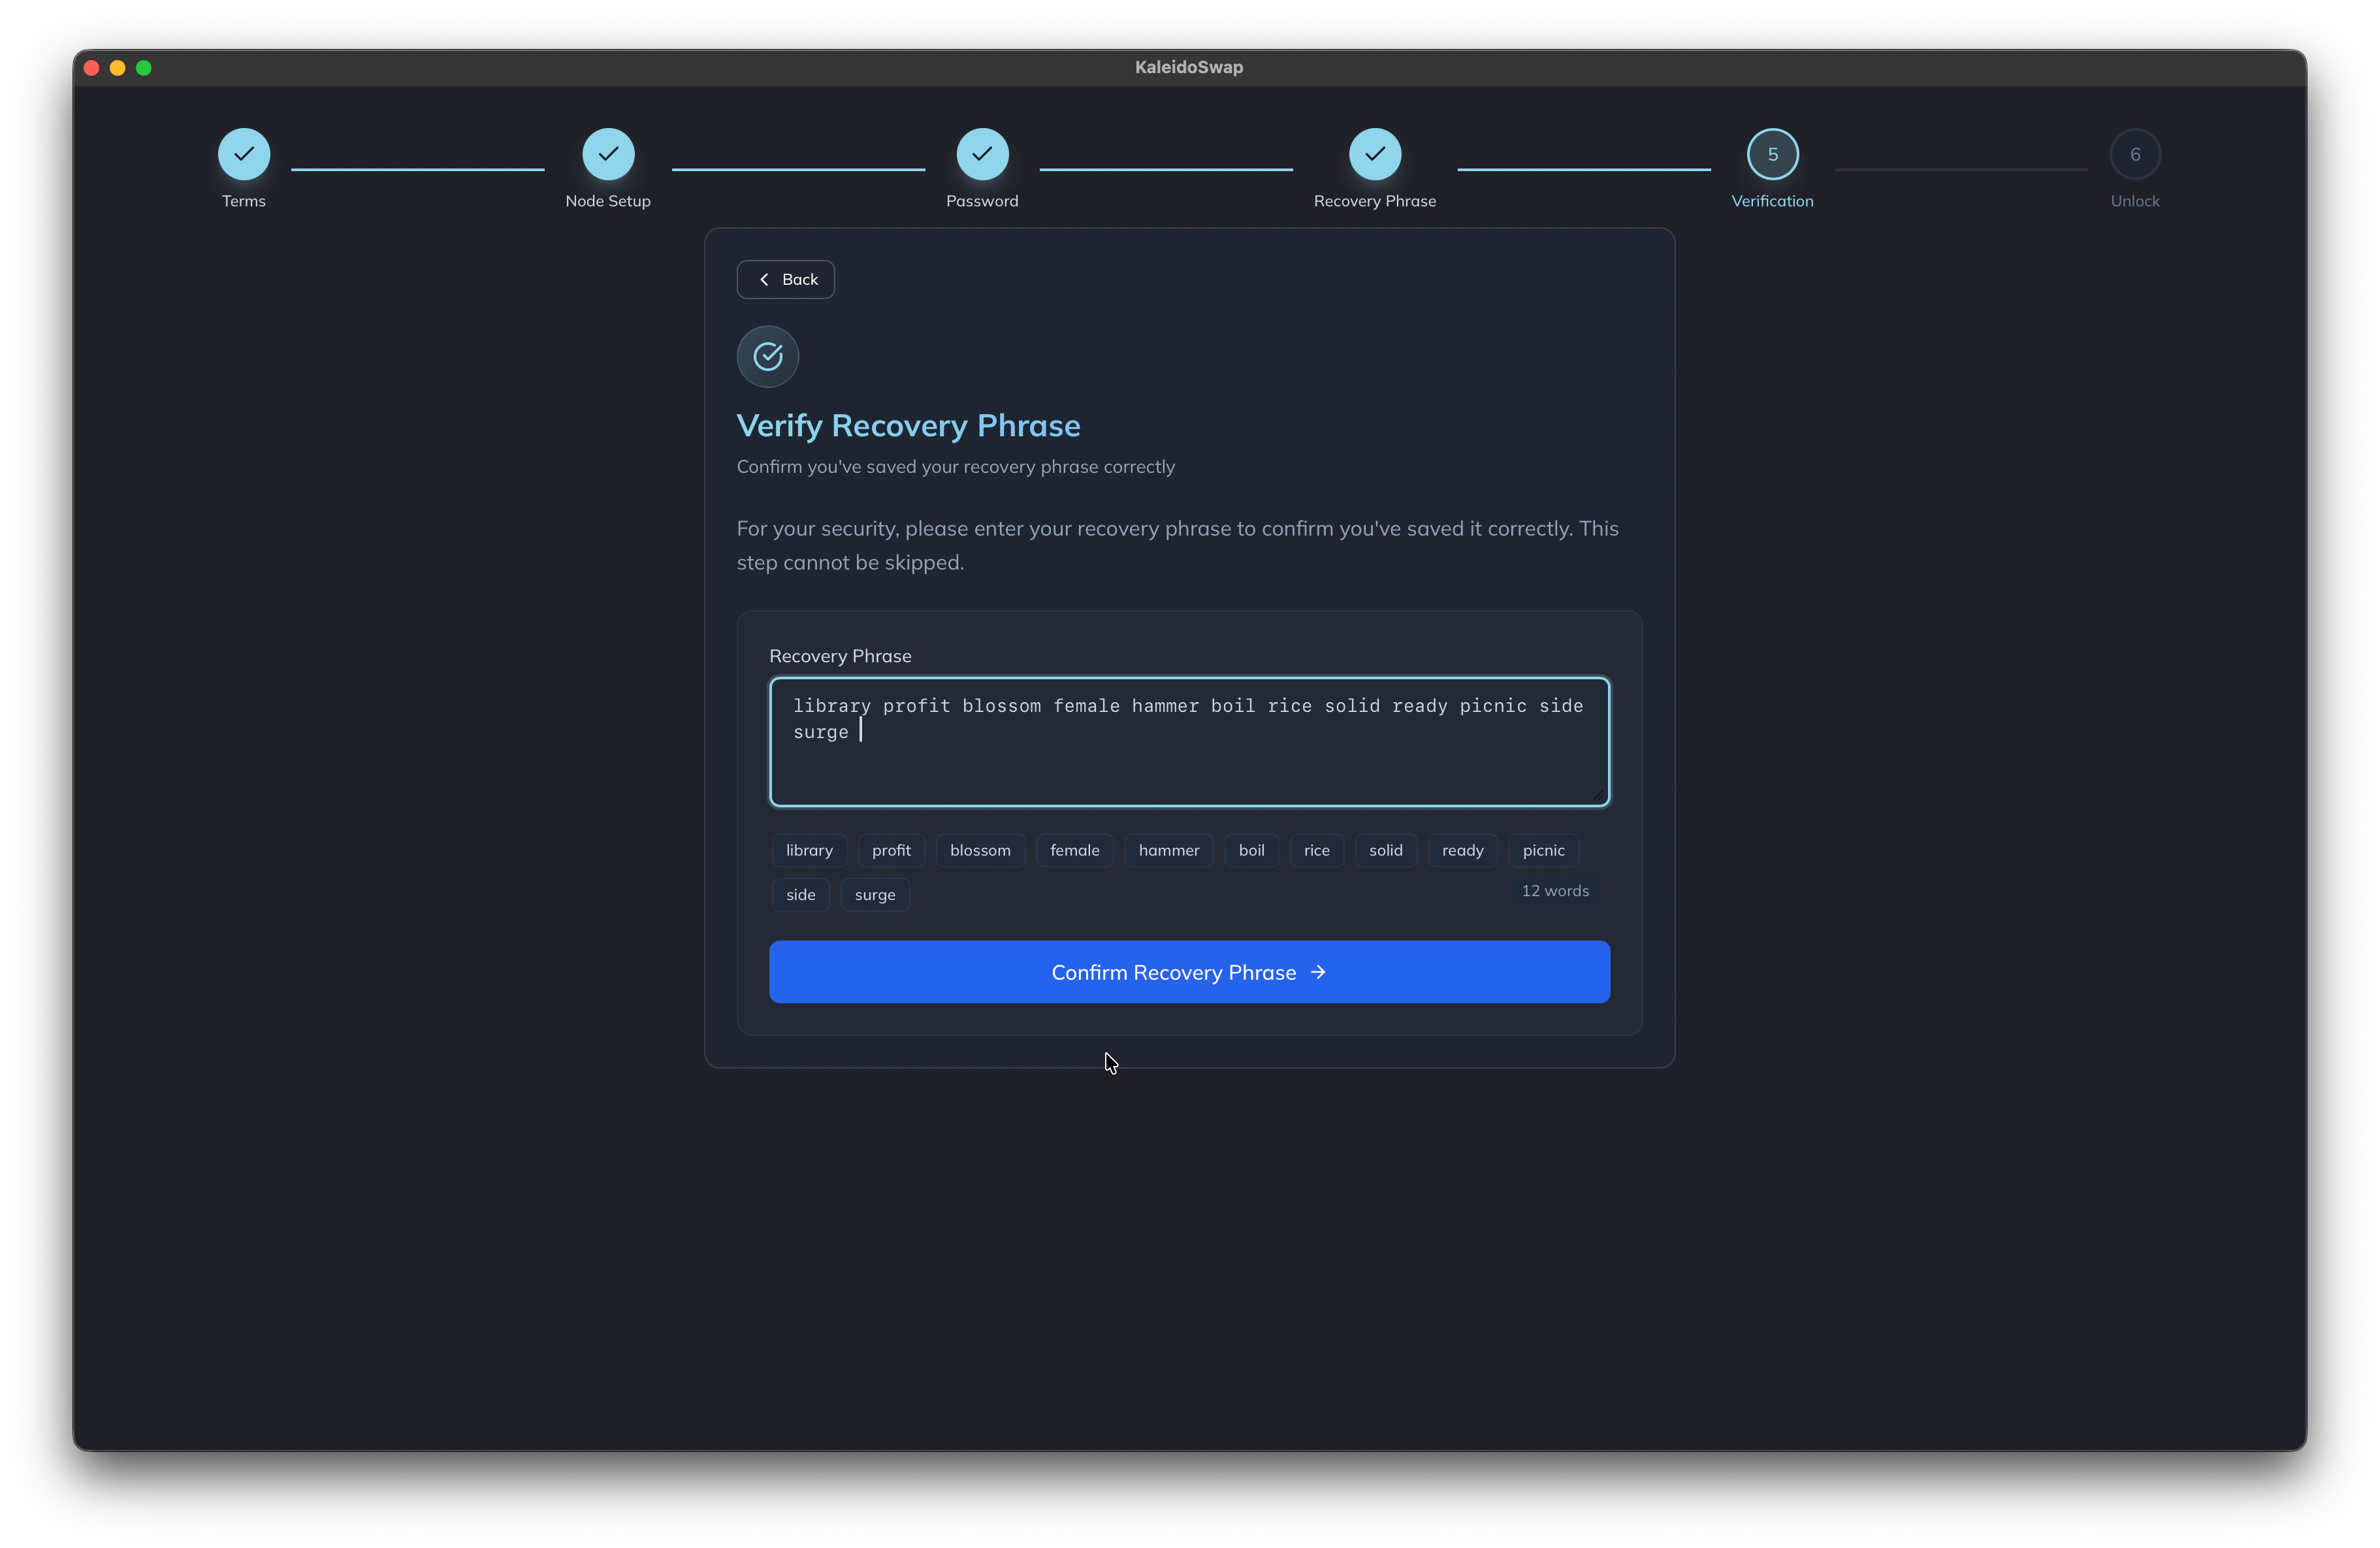This screenshot has height=1548, width=2380.
Task: Click the Terms step checkmark icon
Action: 244,154
